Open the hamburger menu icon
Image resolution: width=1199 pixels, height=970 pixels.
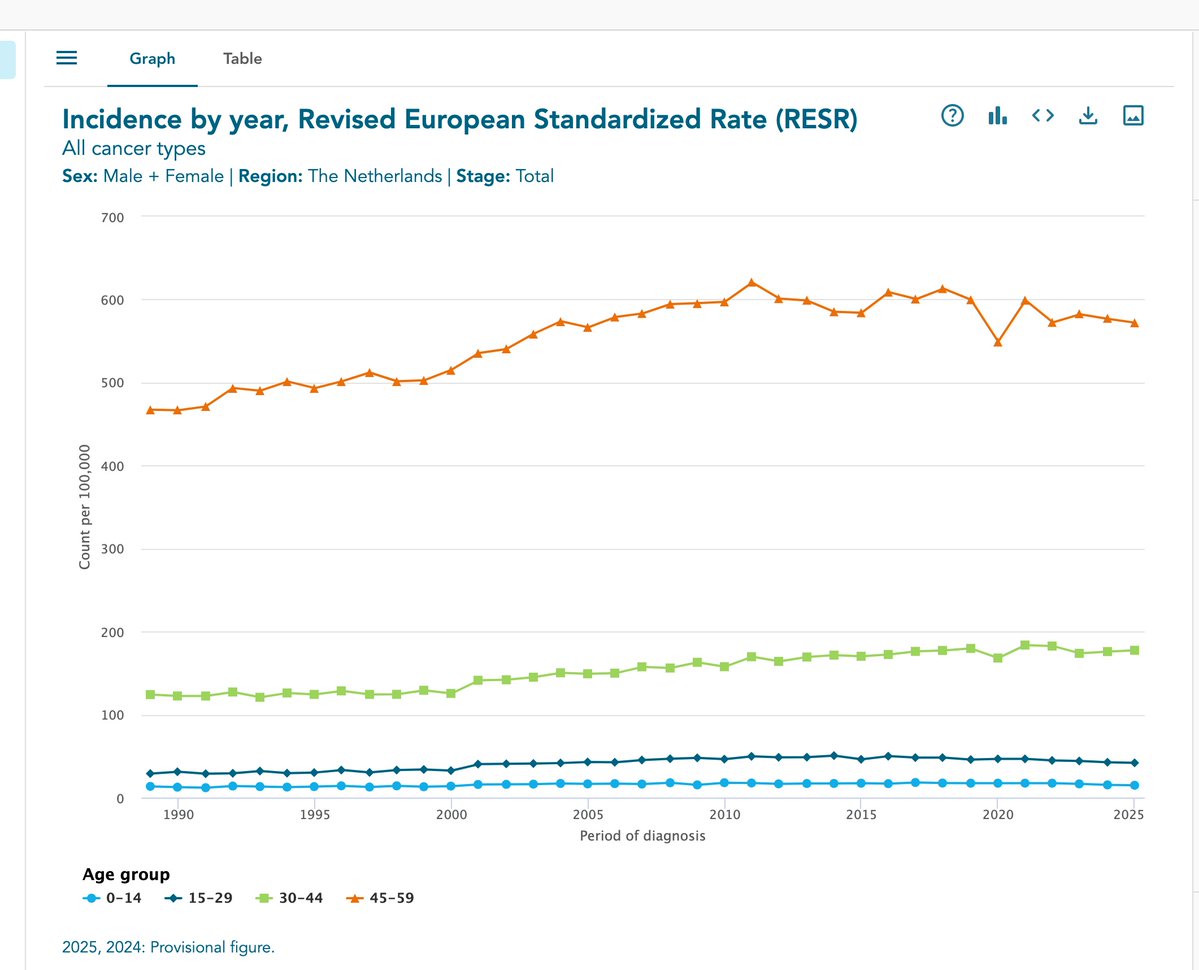pos(67,58)
